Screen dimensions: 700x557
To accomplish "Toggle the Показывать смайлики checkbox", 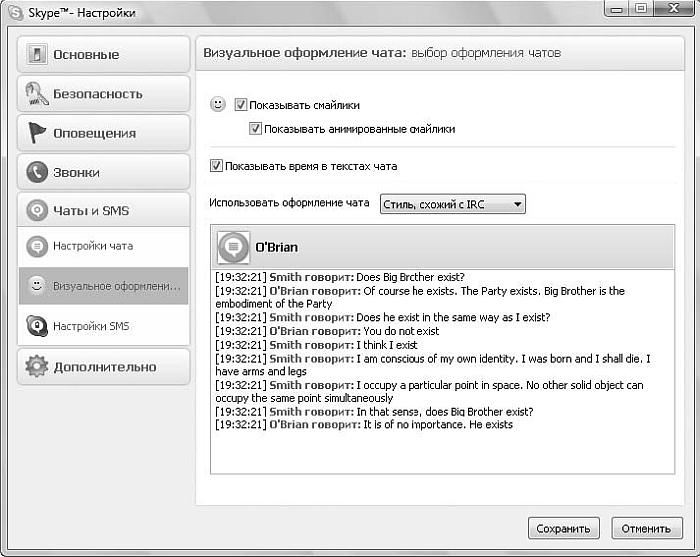I will click(x=241, y=104).
